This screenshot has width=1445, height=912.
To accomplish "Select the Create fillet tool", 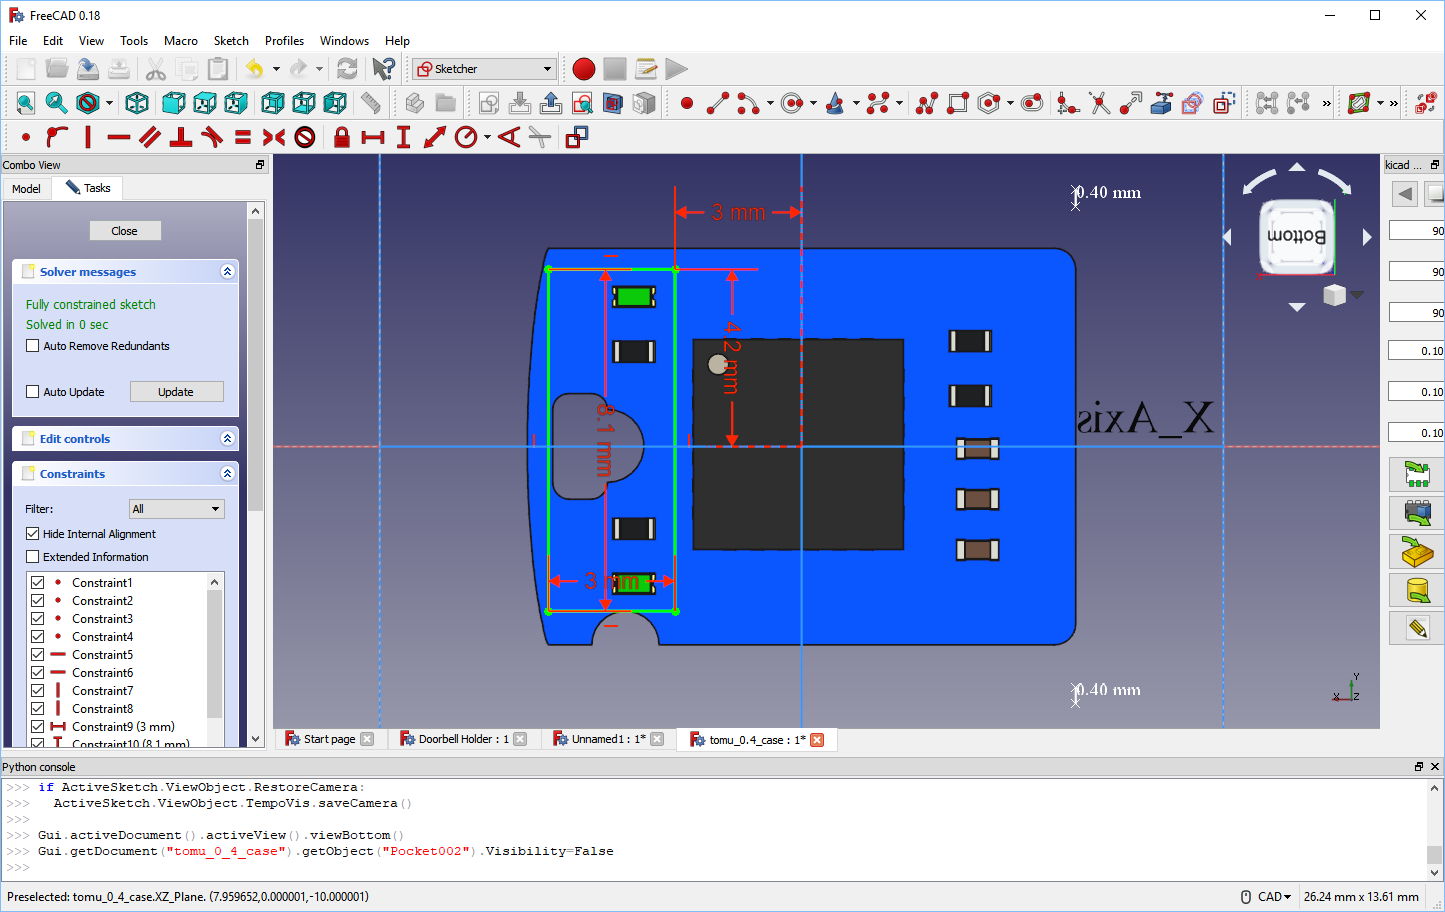I will click(1067, 103).
